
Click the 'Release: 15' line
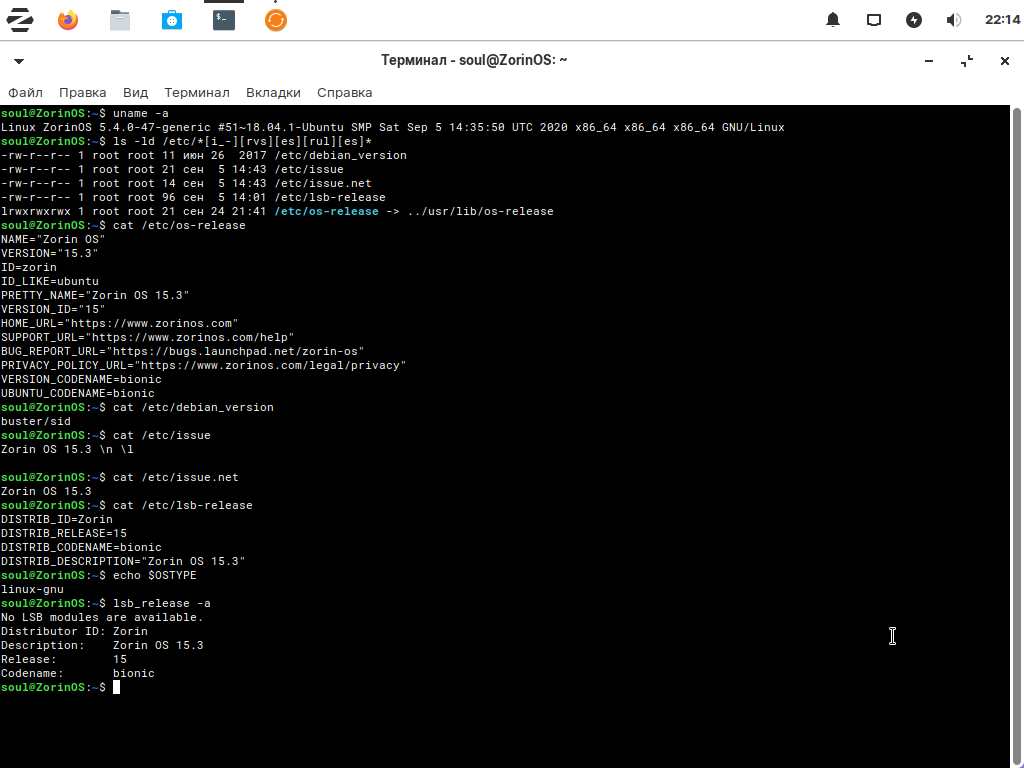click(x=63, y=660)
